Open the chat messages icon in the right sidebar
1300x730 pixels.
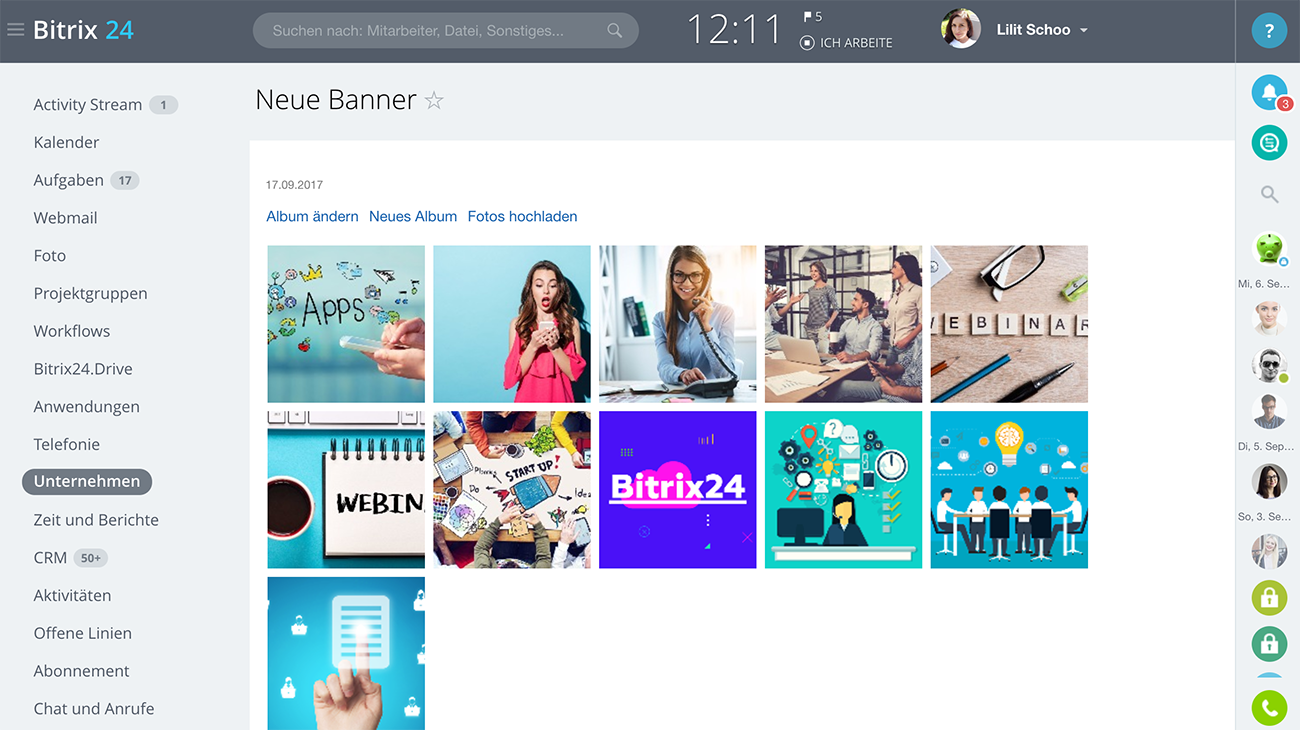(x=1269, y=143)
